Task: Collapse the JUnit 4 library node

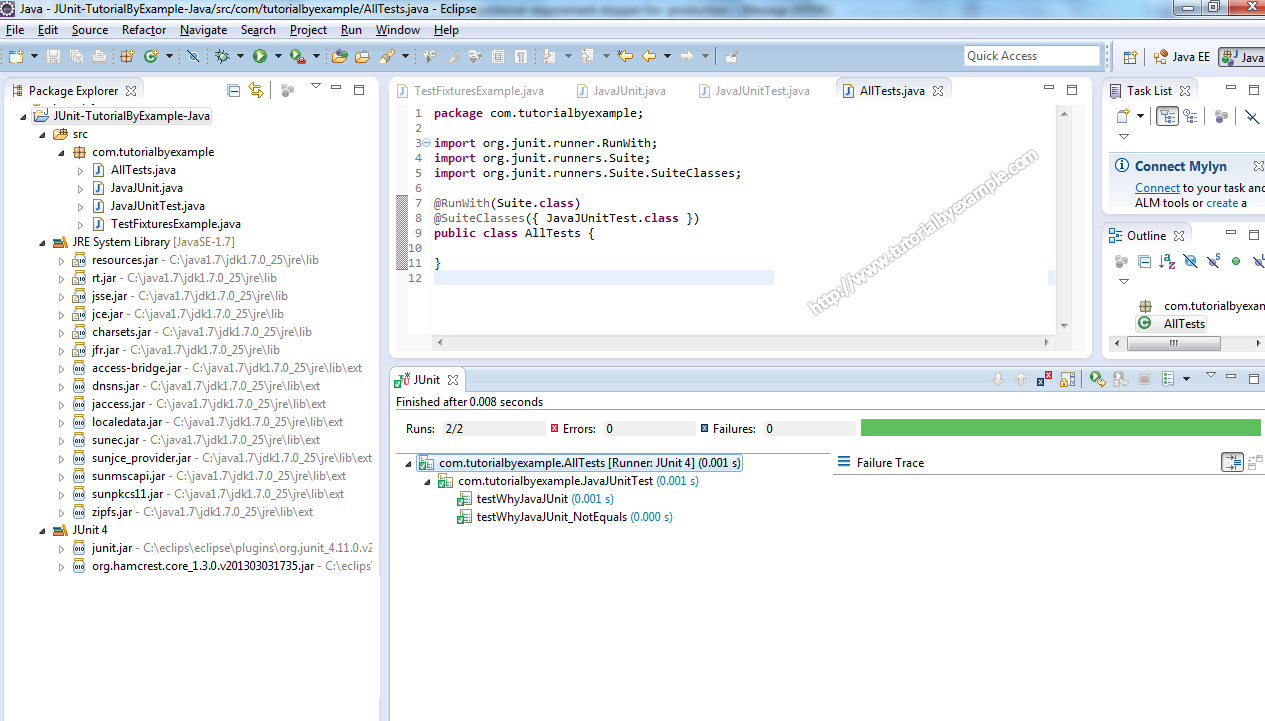Action: [x=42, y=530]
